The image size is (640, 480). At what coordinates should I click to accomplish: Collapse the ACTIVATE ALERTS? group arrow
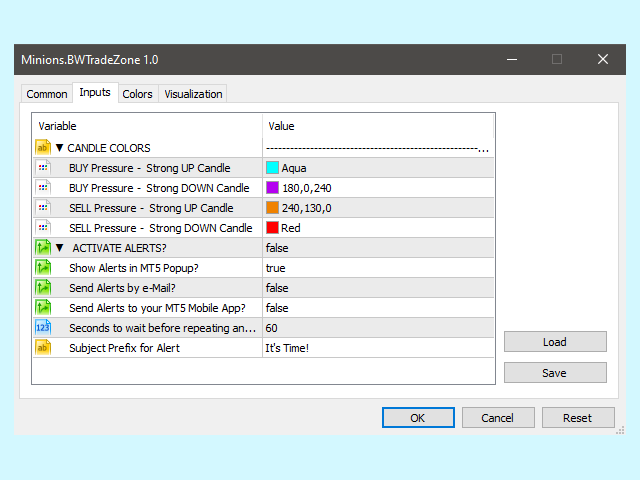click(59, 248)
